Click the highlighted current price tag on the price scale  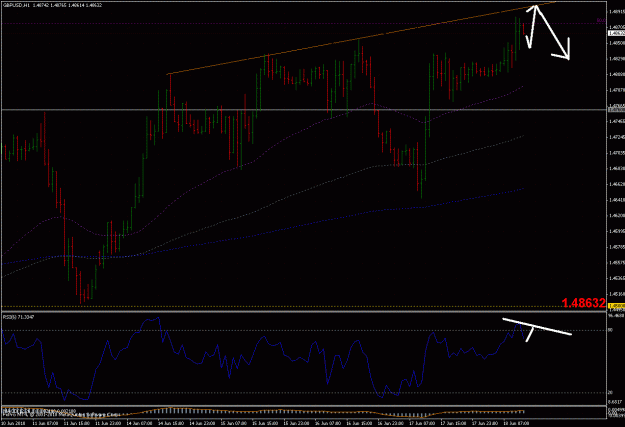pyautogui.click(x=617, y=33)
